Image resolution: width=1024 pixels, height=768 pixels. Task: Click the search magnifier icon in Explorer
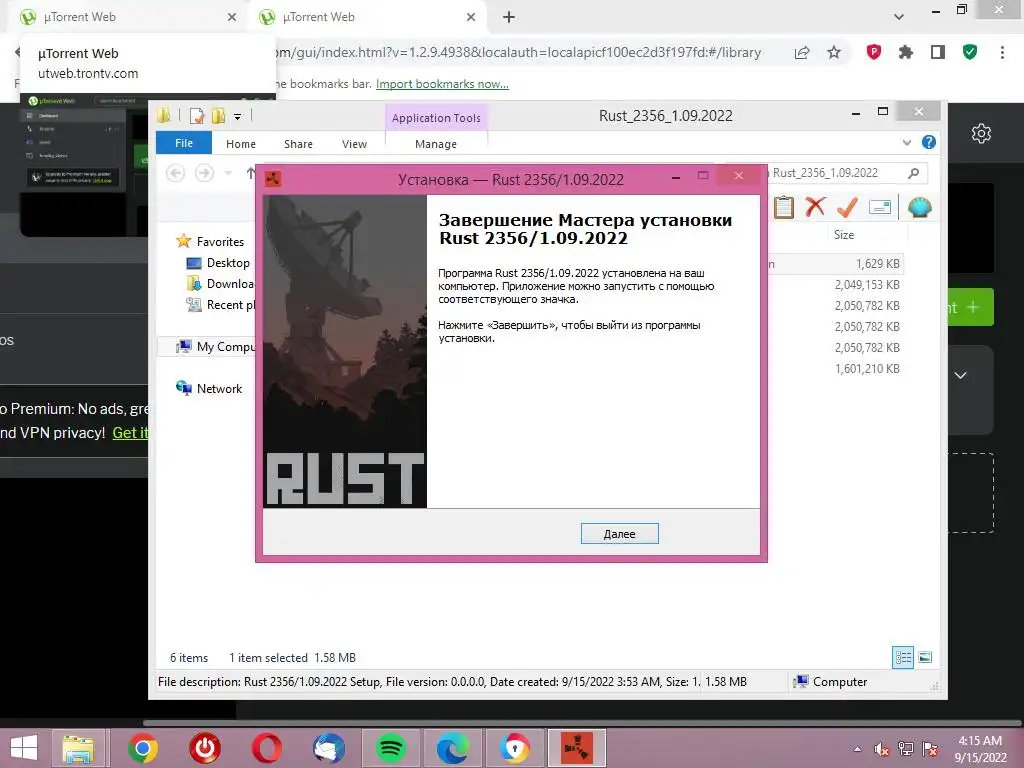tap(914, 173)
